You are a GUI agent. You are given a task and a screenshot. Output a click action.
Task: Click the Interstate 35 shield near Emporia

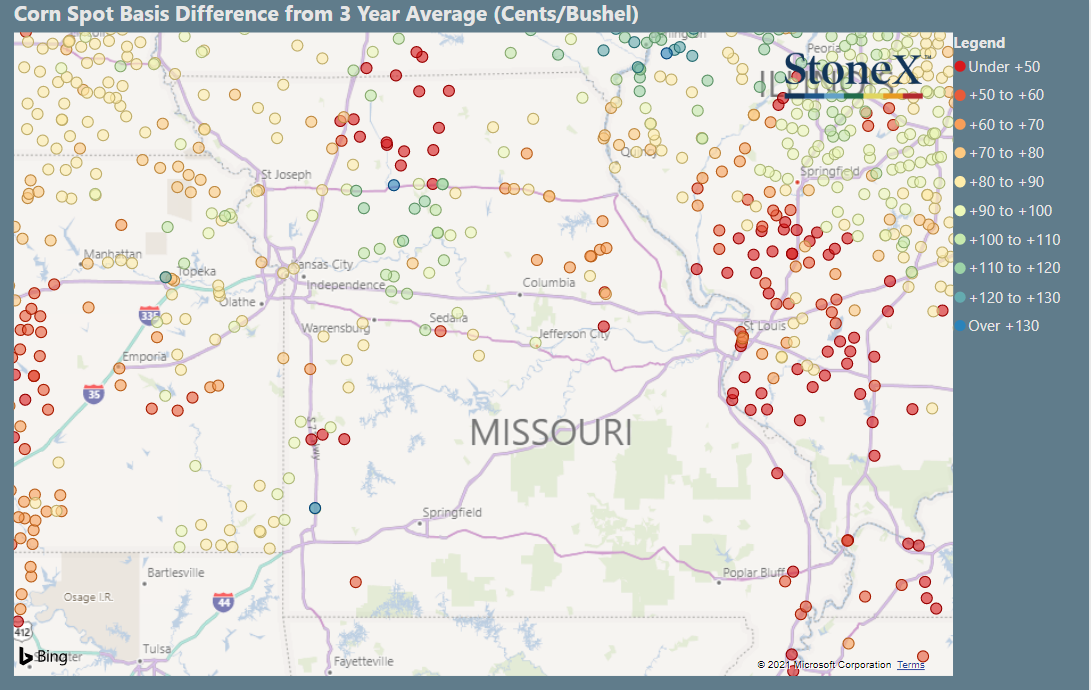point(93,394)
